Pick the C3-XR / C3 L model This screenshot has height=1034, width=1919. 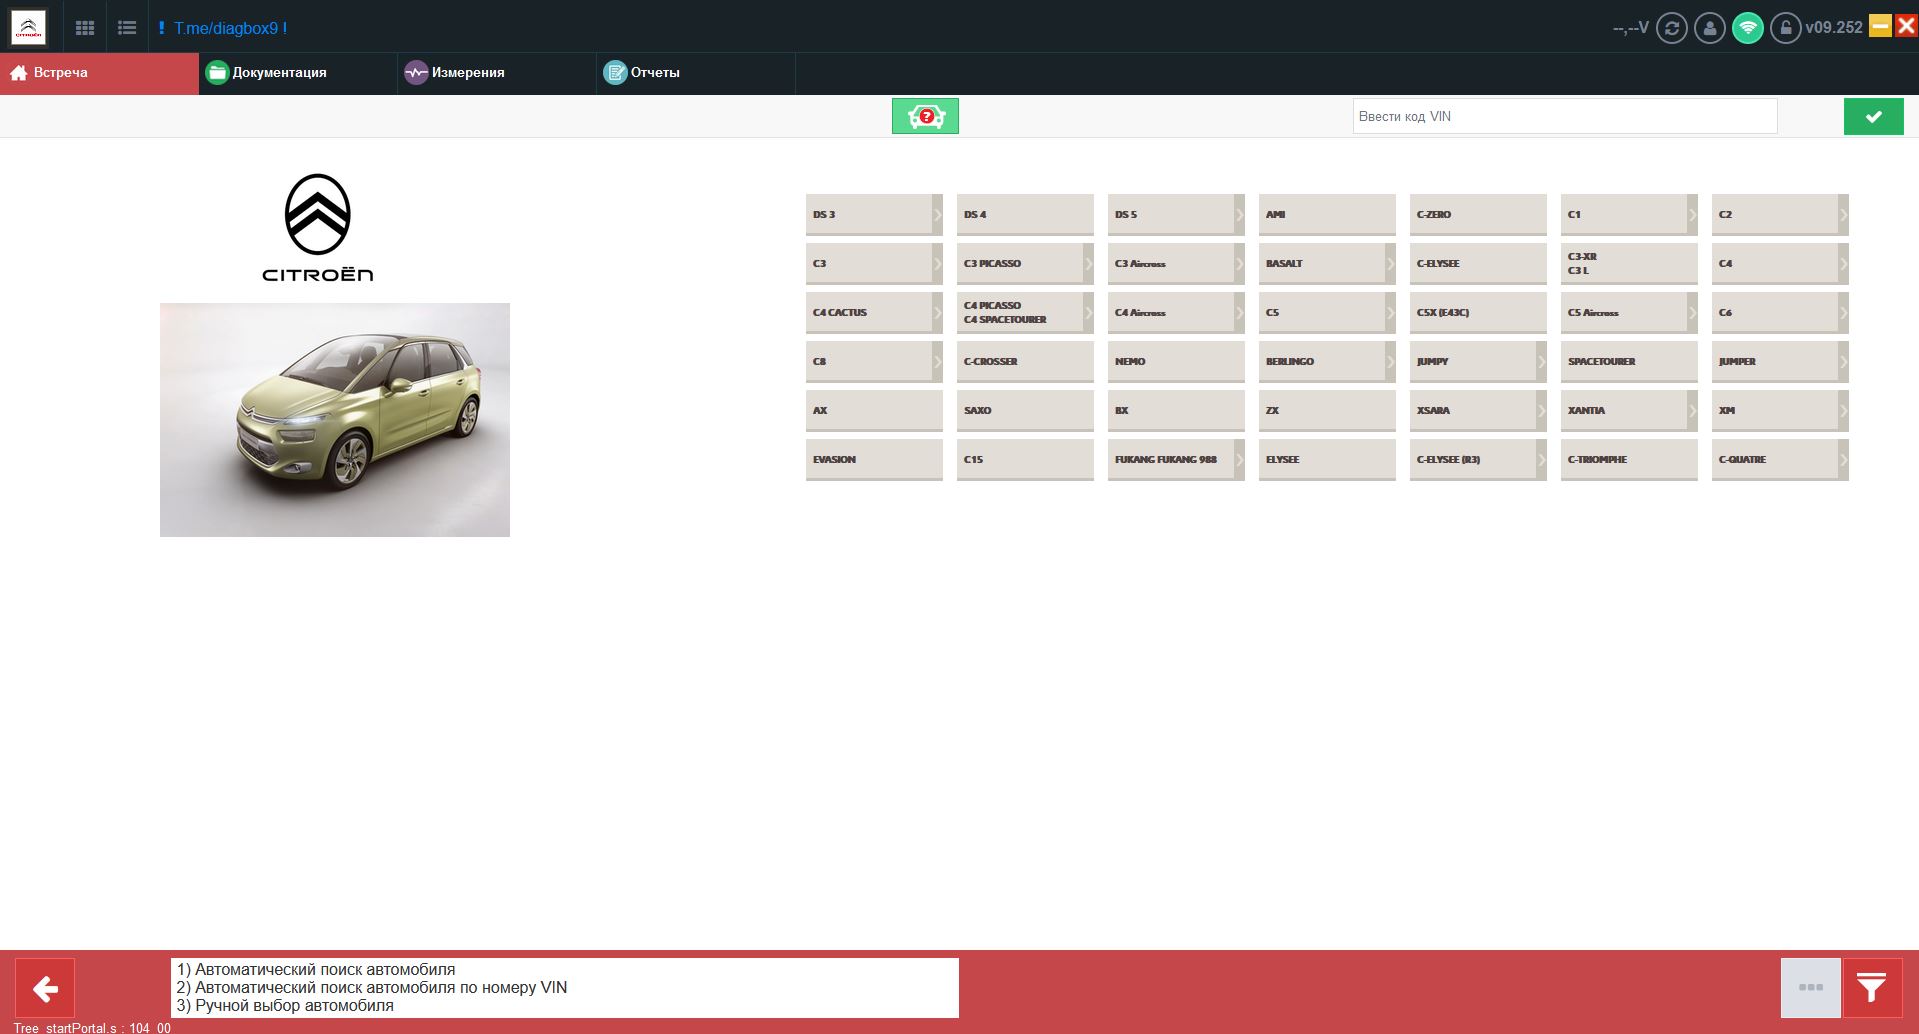[x=1629, y=263]
